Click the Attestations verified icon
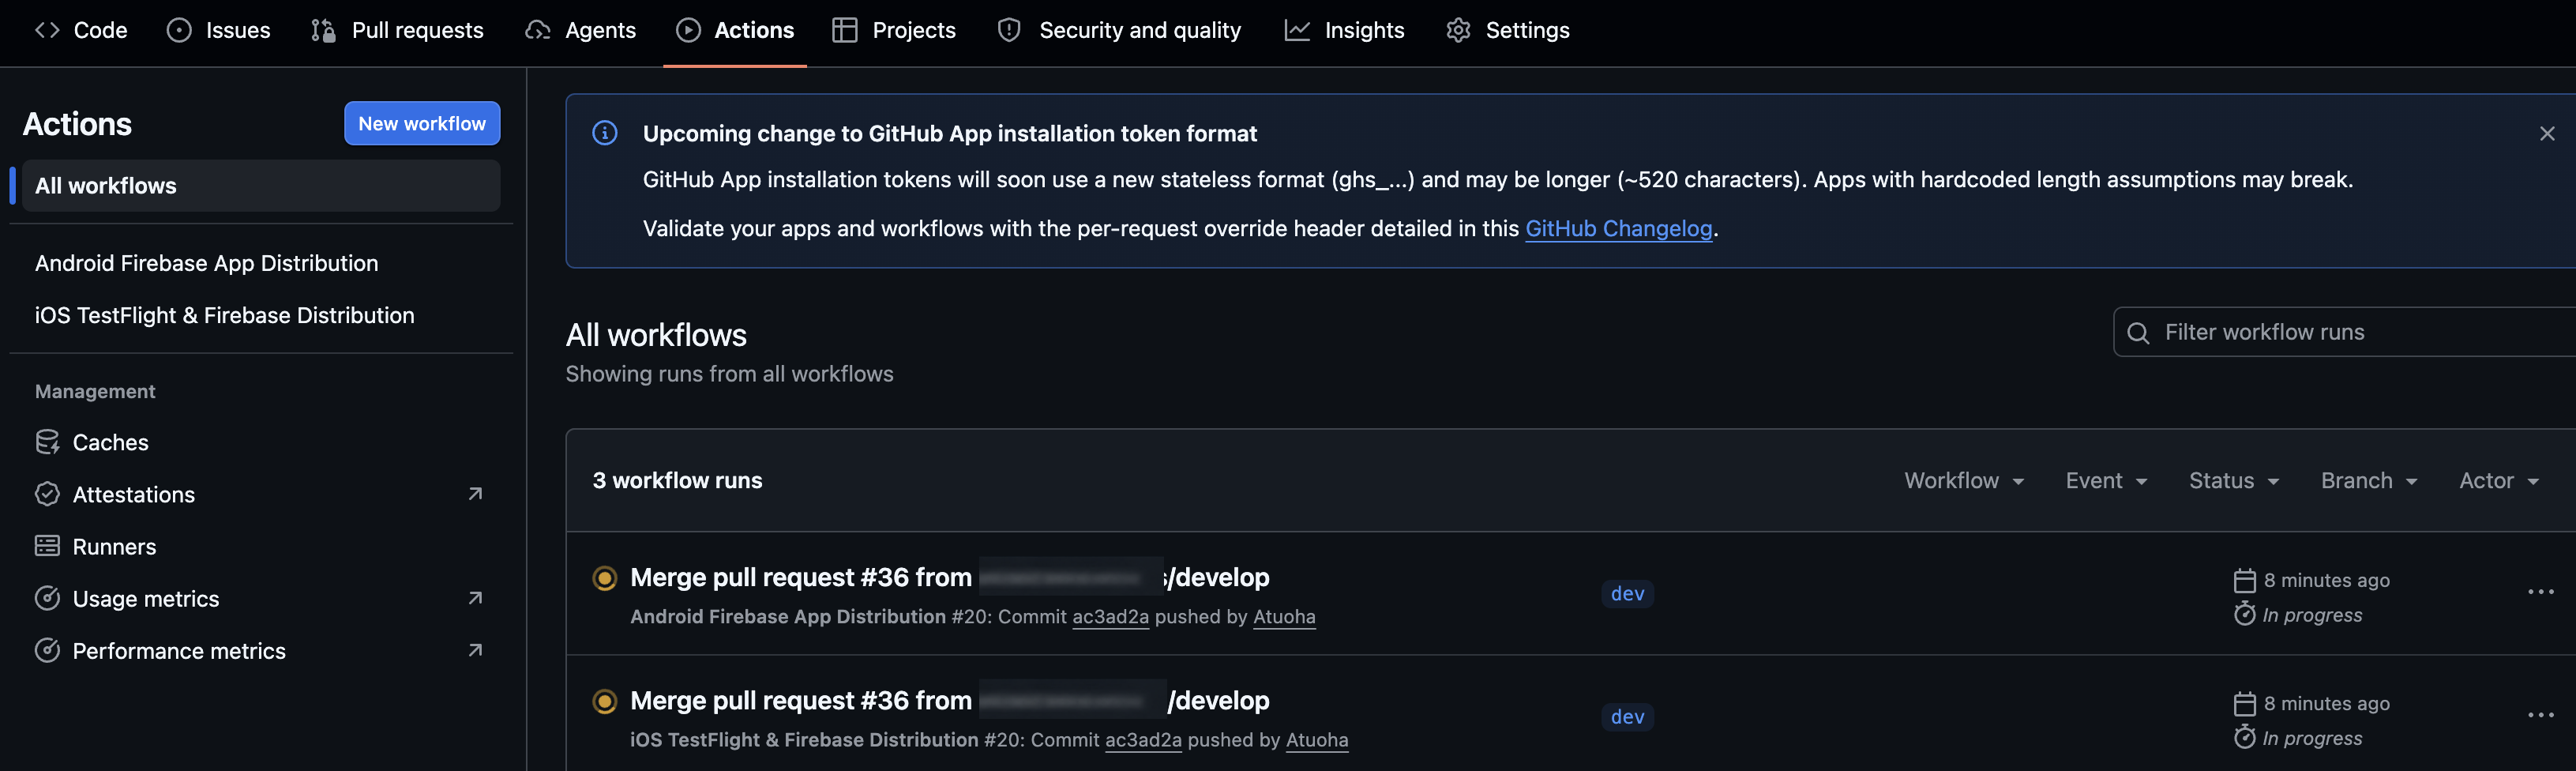Image resolution: width=2576 pixels, height=771 pixels. tap(47, 494)
